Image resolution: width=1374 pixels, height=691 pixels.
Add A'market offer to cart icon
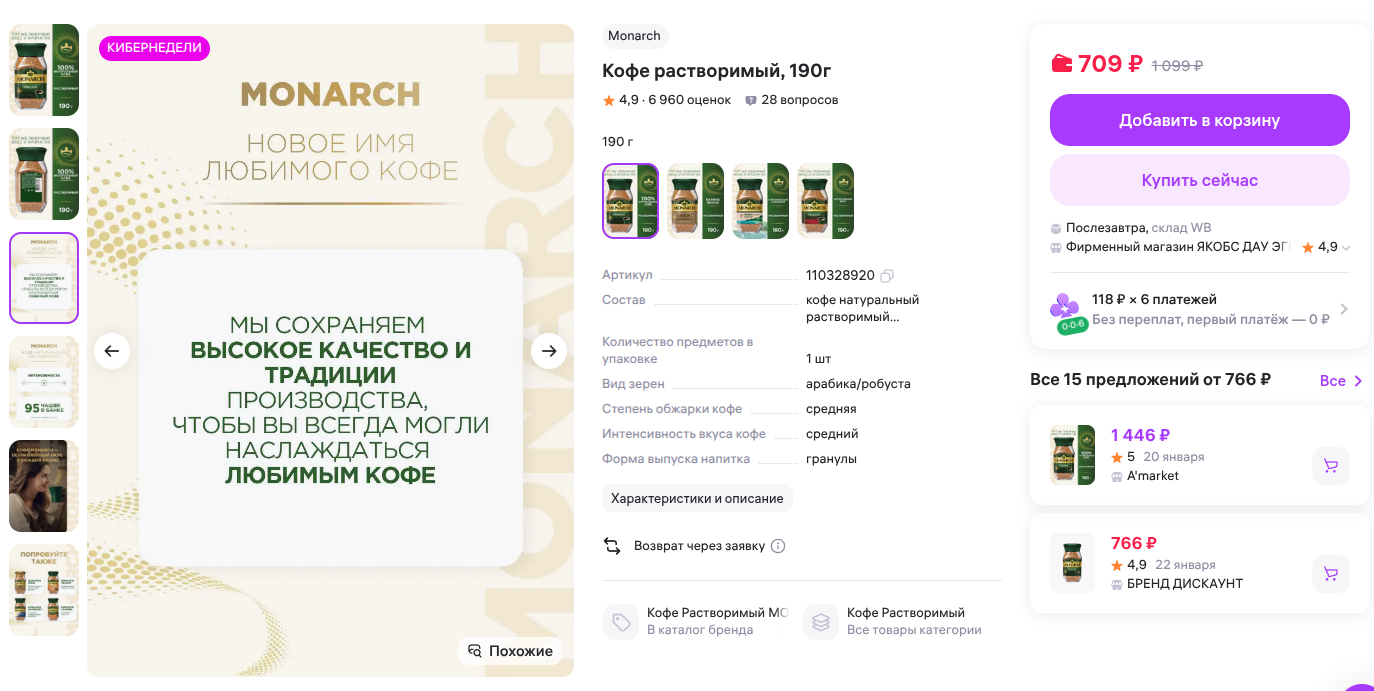click(x=1331, y=466)
